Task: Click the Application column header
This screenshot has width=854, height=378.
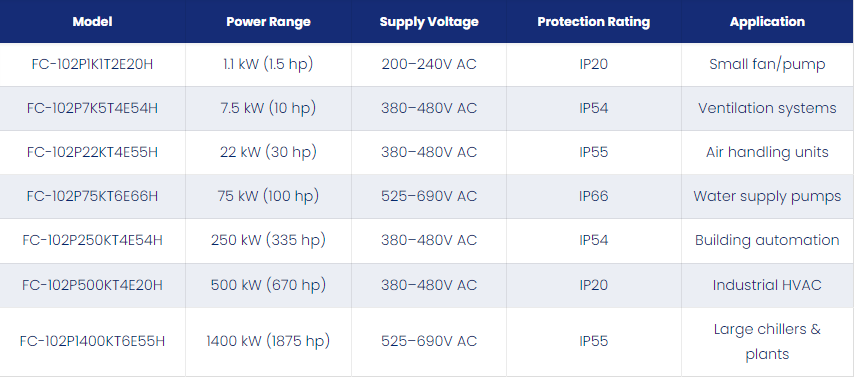Action: (x=767, y=22)
